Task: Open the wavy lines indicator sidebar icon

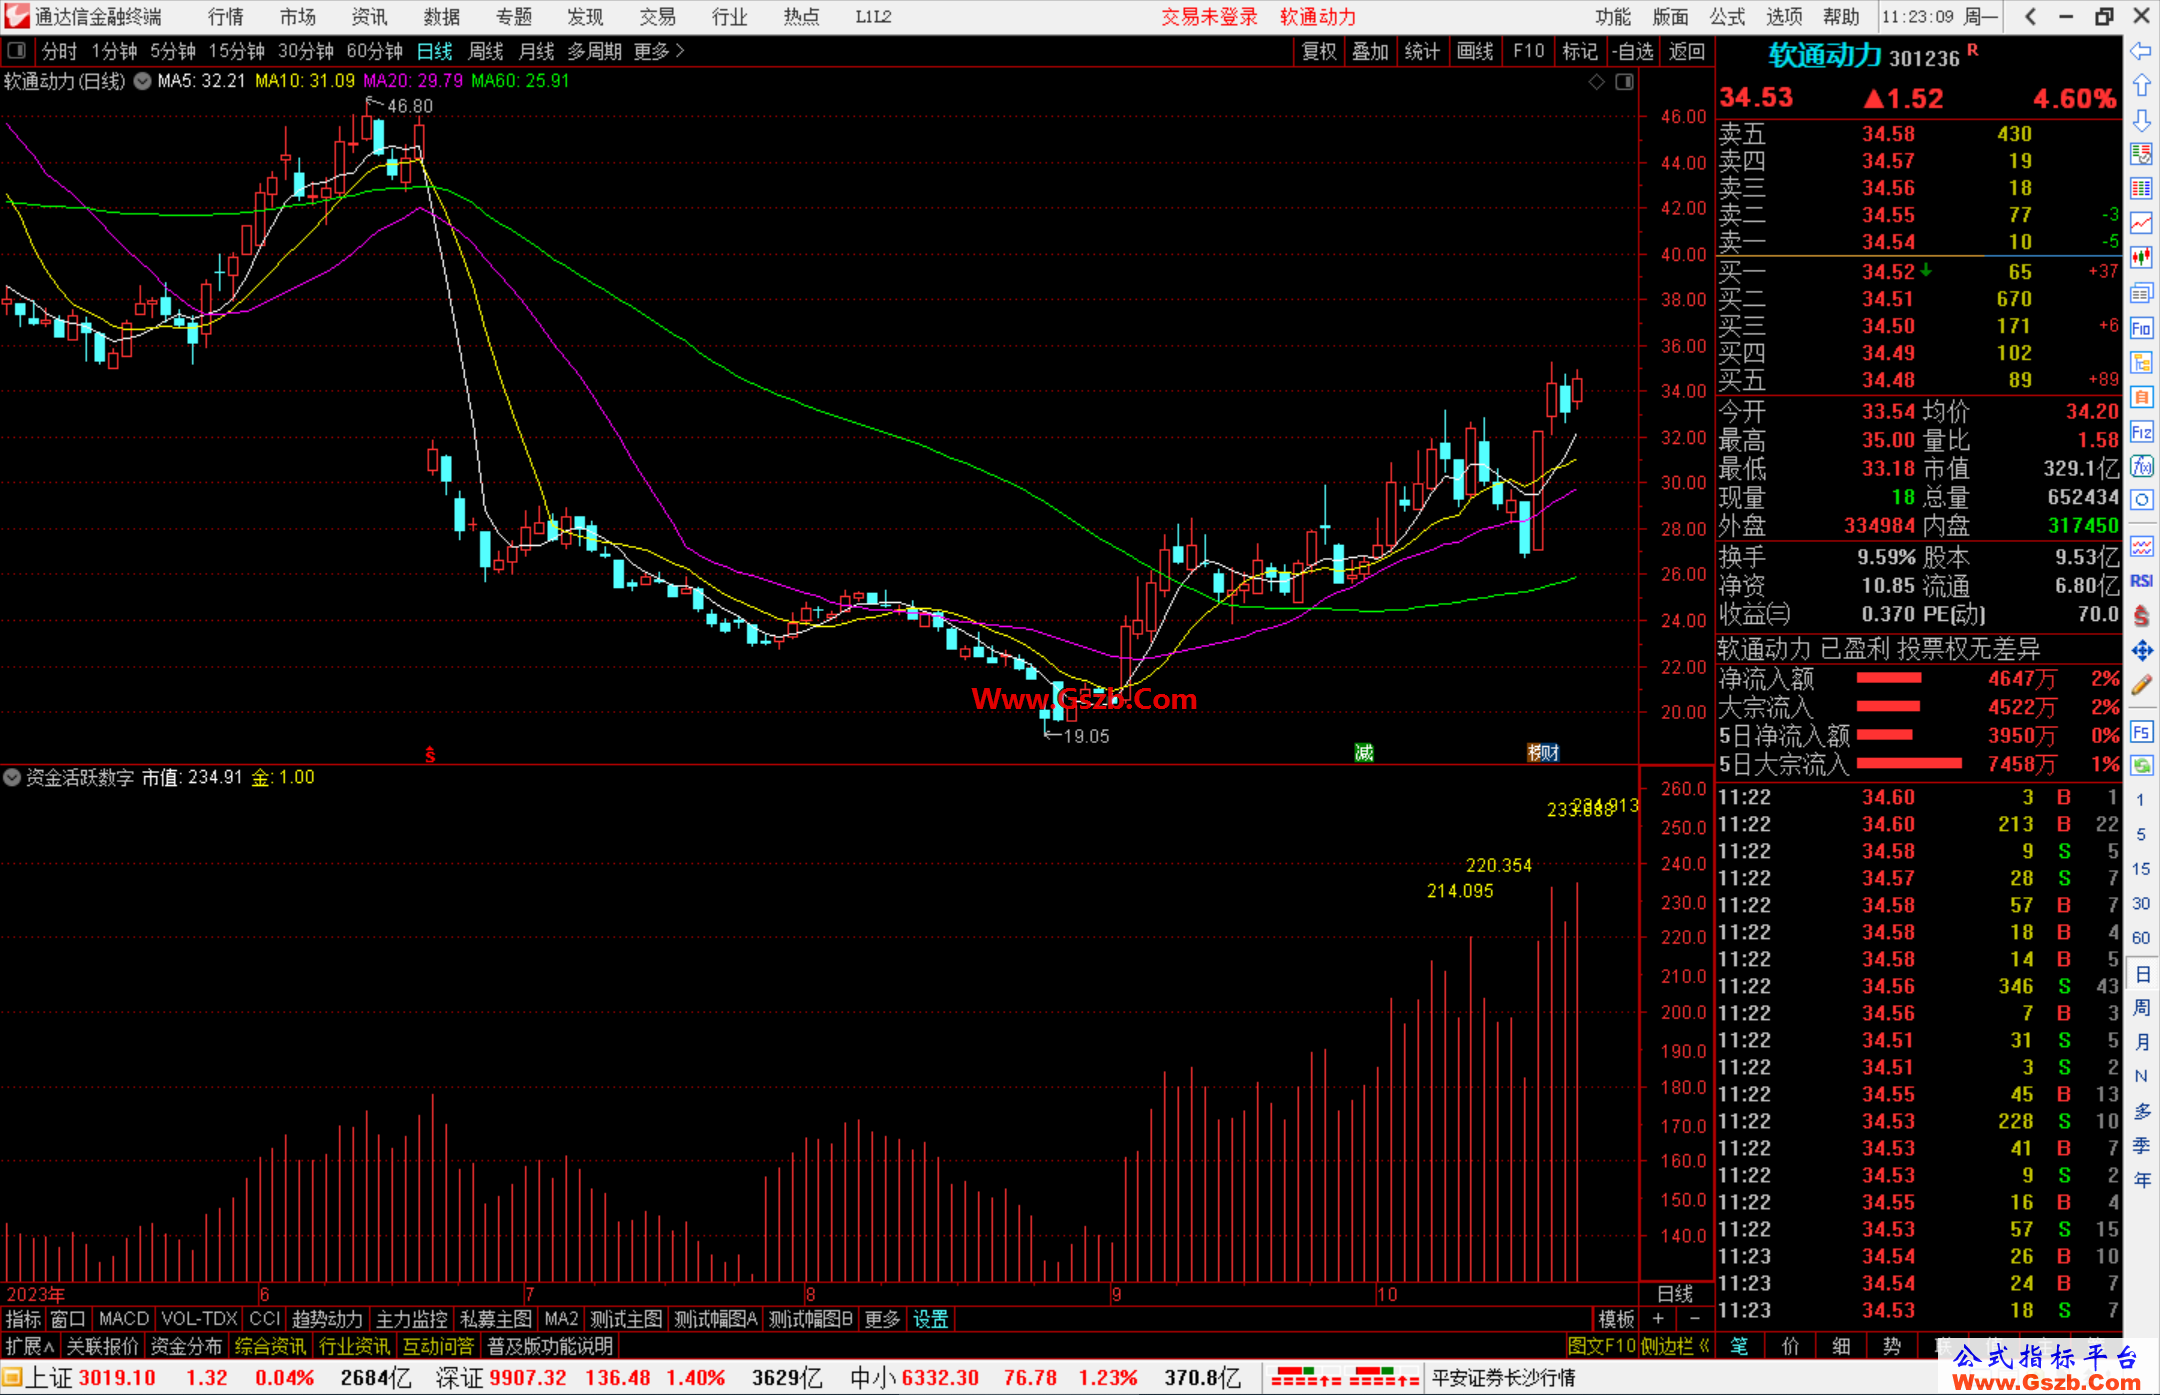Action: 2141,546
